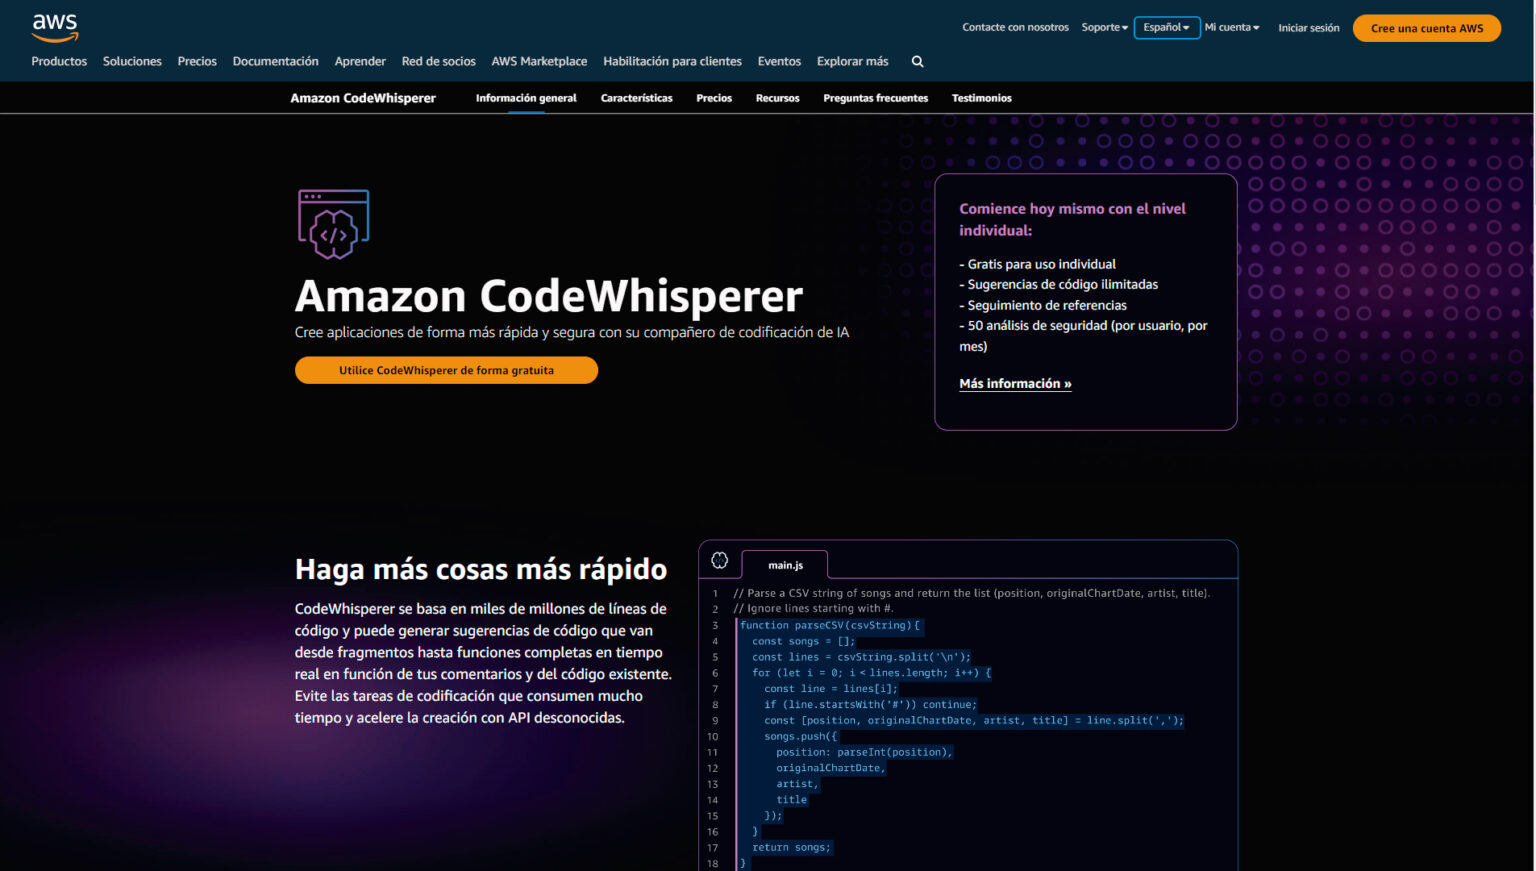The height and width of the screenshot is (871, 1536).
Task: Go to the Preguntas frecuentes tab
Action: point(875,98)
